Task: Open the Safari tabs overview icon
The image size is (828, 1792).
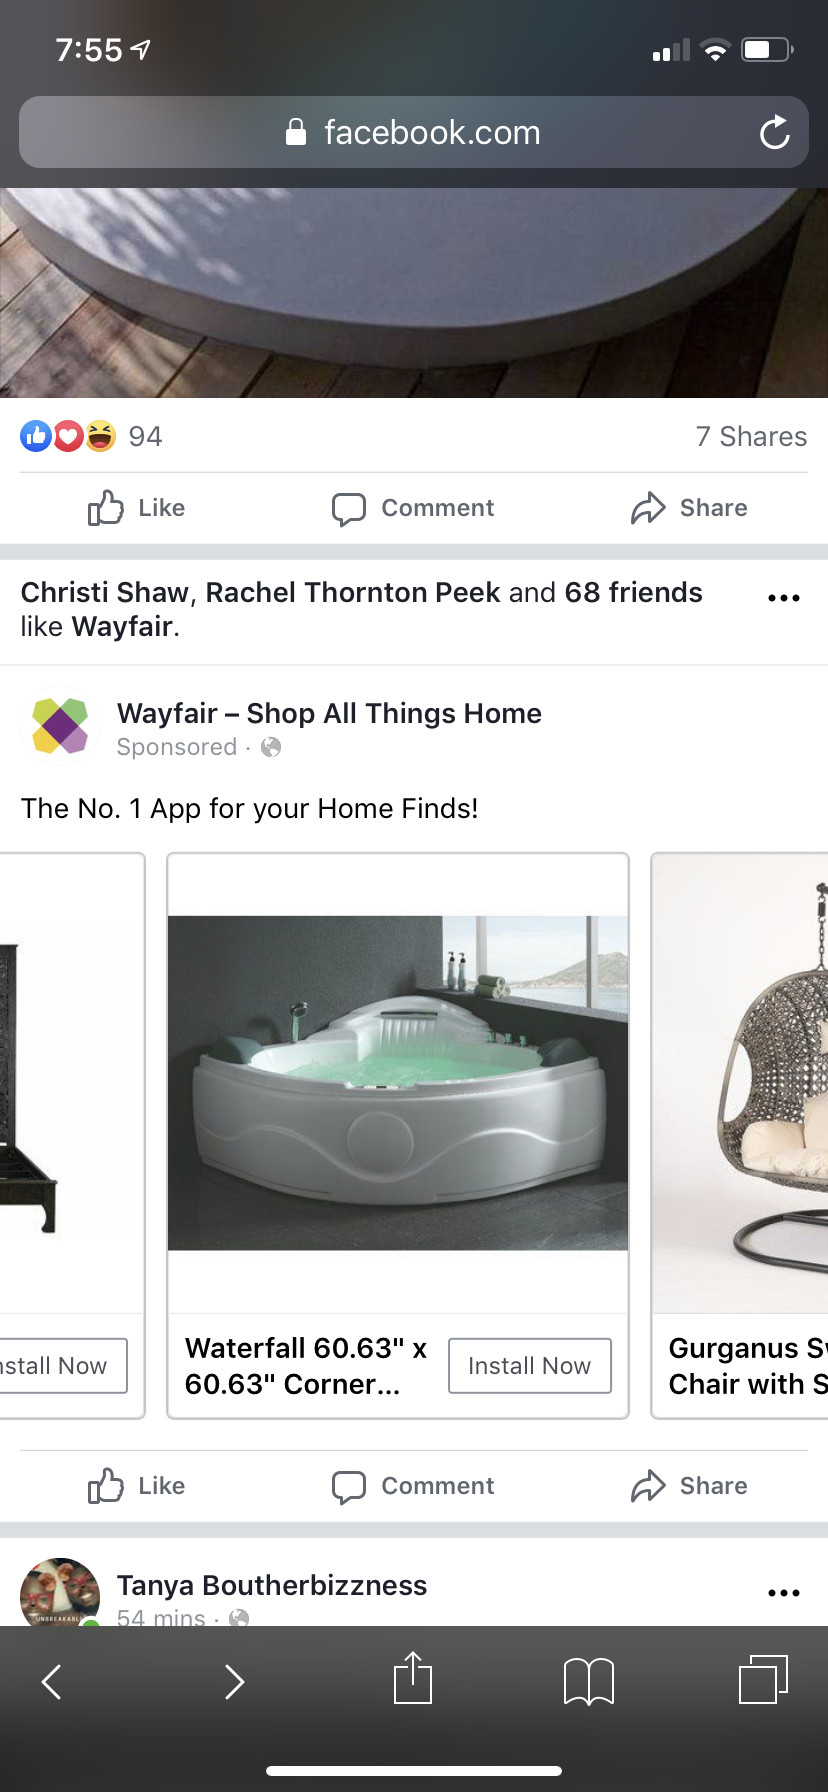Action: [764, 1679]
